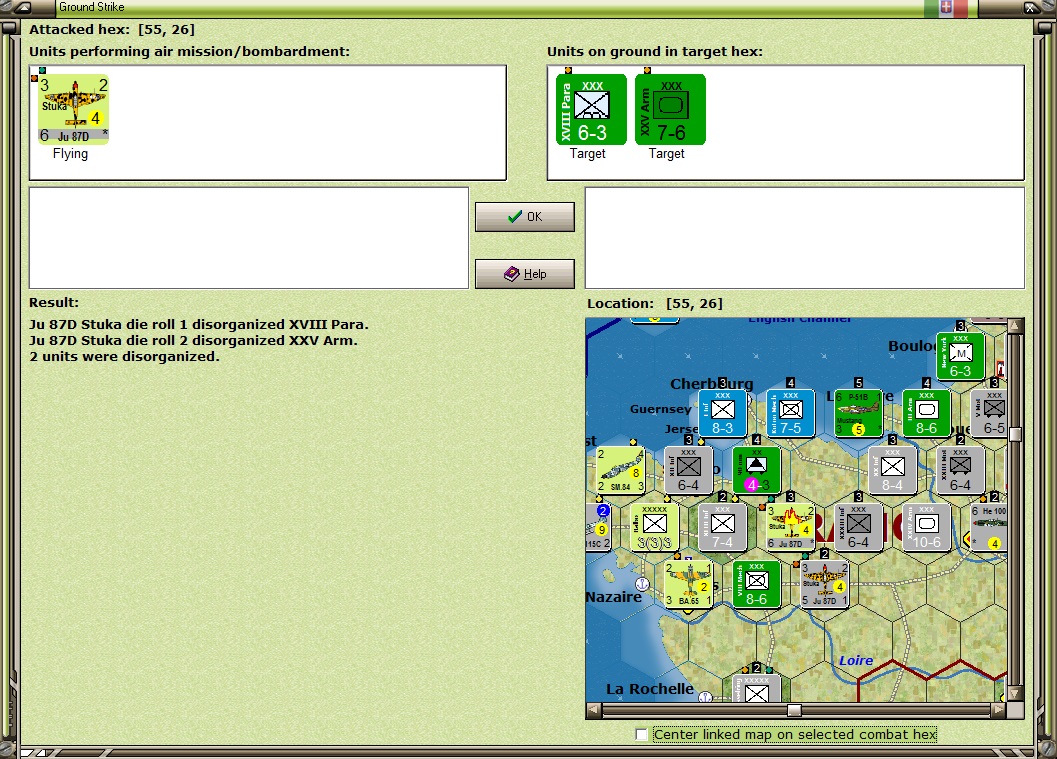Select the green 6-3 unit near Boulogne
The height and width of the screenshot is (759, 1057).
[960, 356]
